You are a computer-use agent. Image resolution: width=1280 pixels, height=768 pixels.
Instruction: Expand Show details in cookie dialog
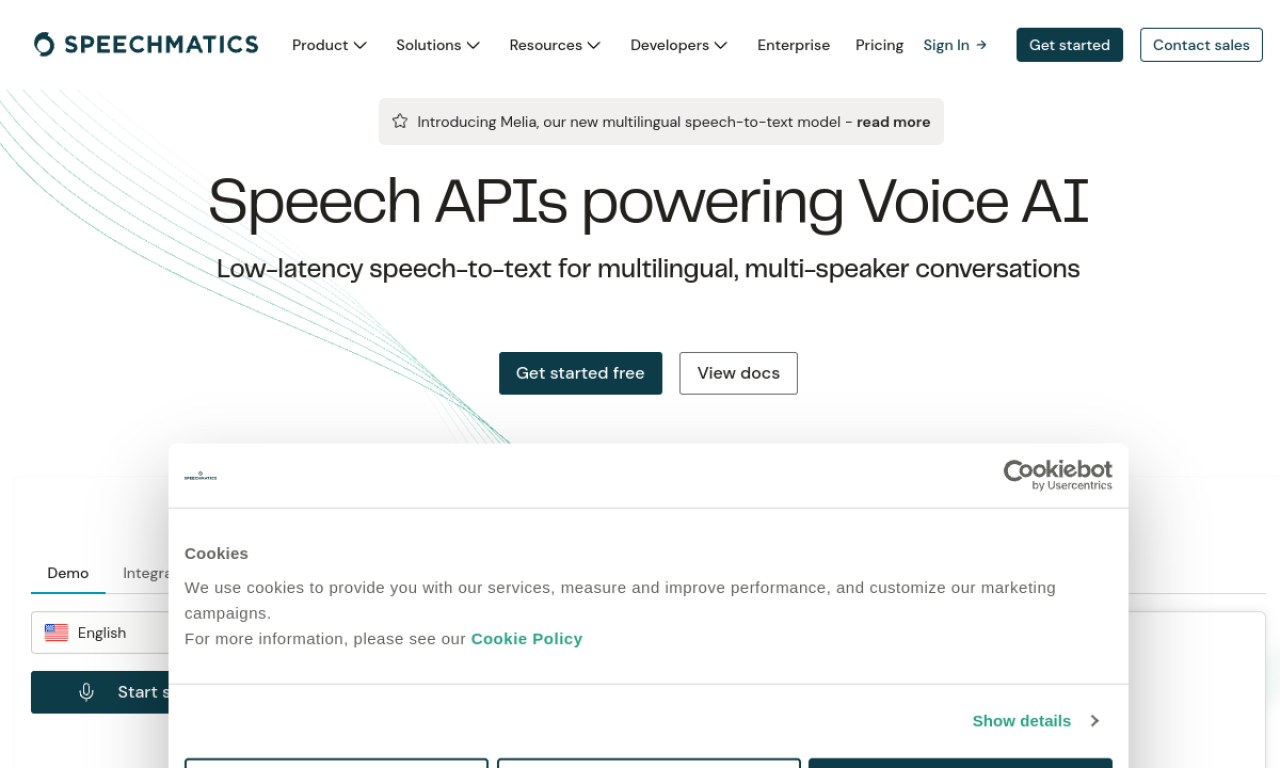point(1036,721)
